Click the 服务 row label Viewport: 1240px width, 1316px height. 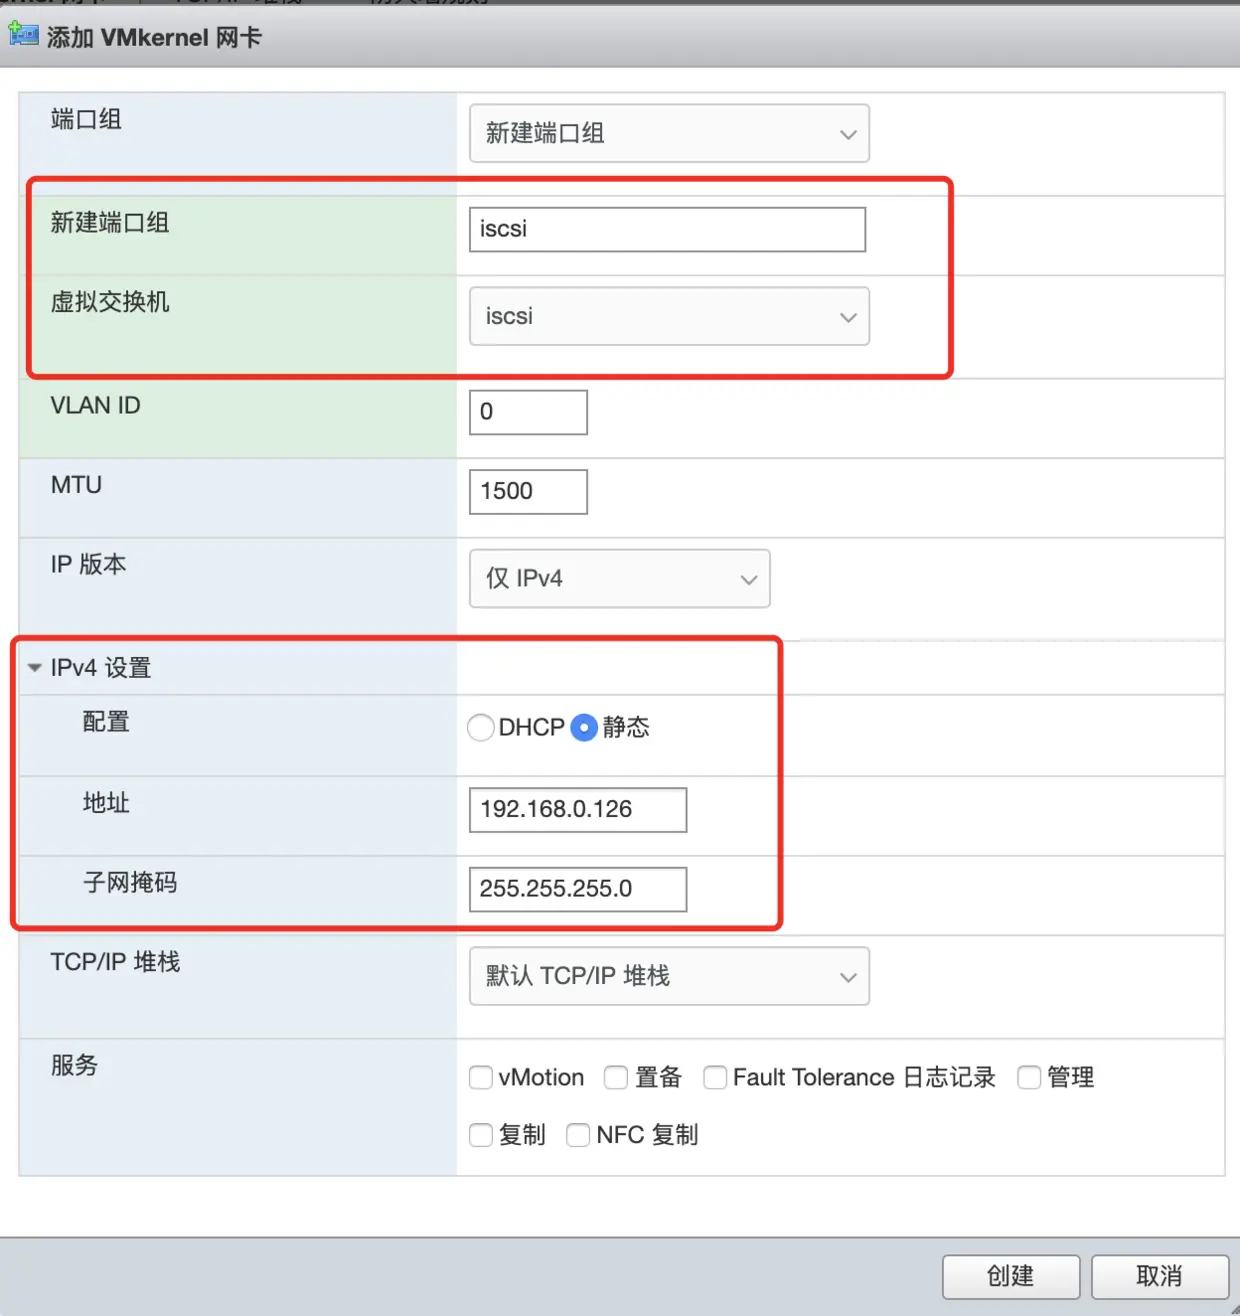74,1065
